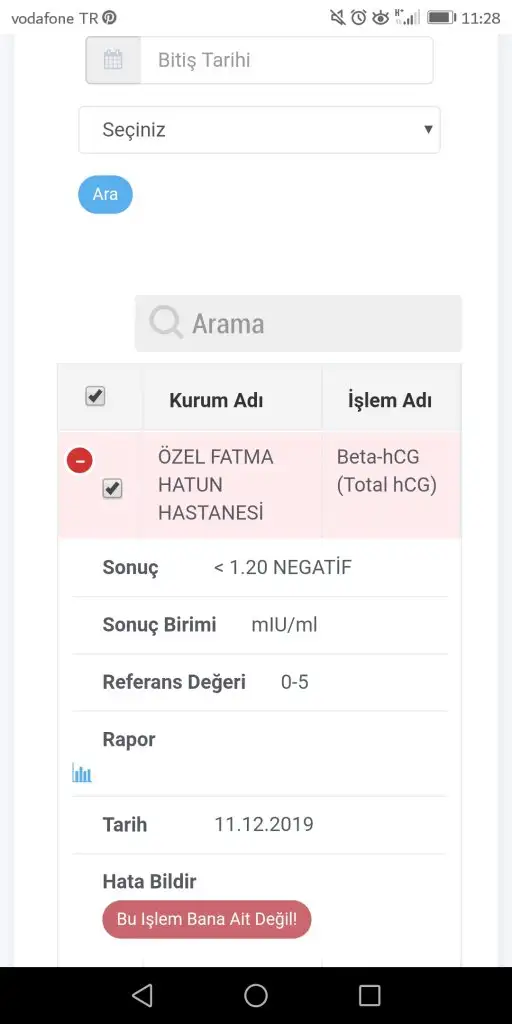Open the blue bar chart report icon
Screen dimensions: 512x1024
click(x=82, y=774)
